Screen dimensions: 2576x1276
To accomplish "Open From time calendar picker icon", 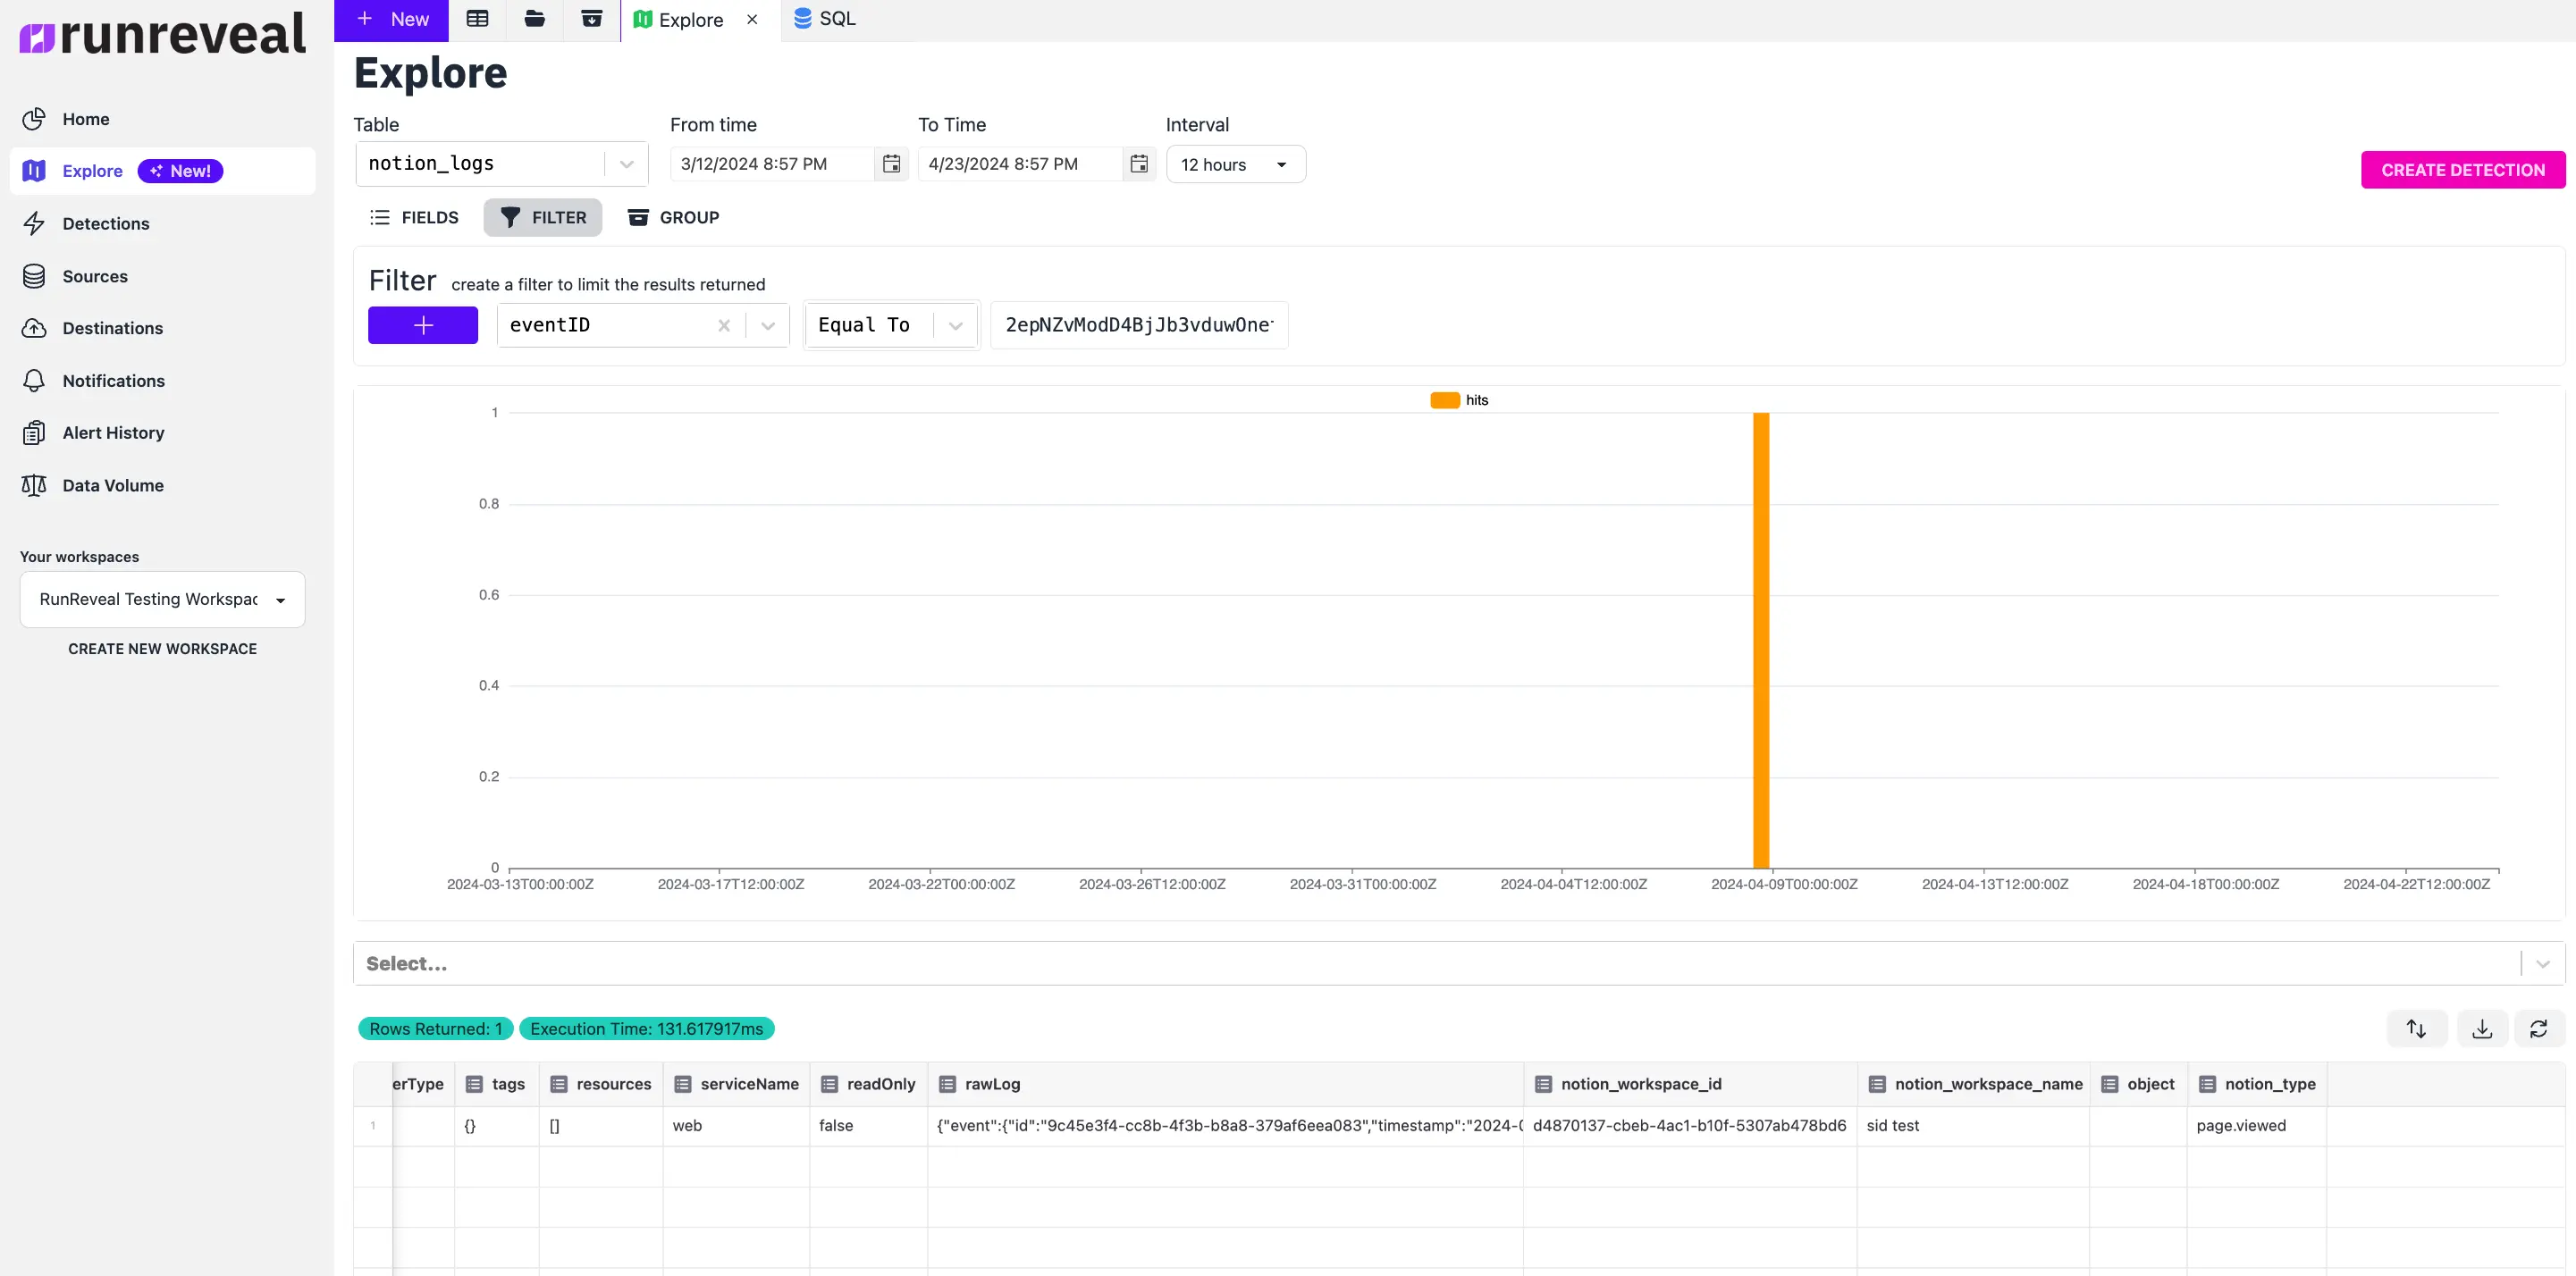I will (891, 164).
